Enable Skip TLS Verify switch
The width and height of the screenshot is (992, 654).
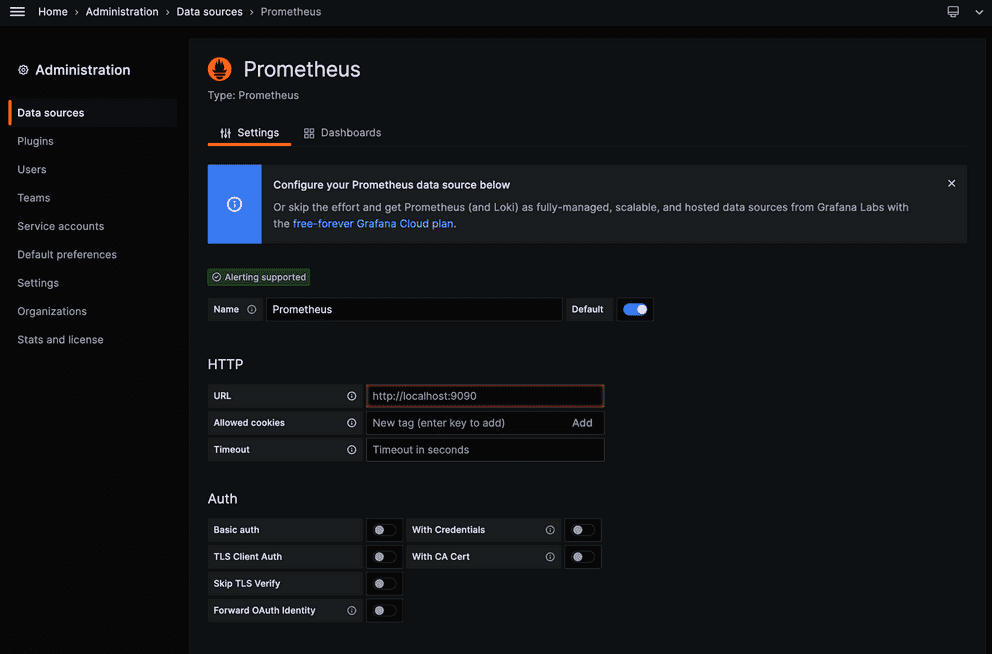click(384, 584)
